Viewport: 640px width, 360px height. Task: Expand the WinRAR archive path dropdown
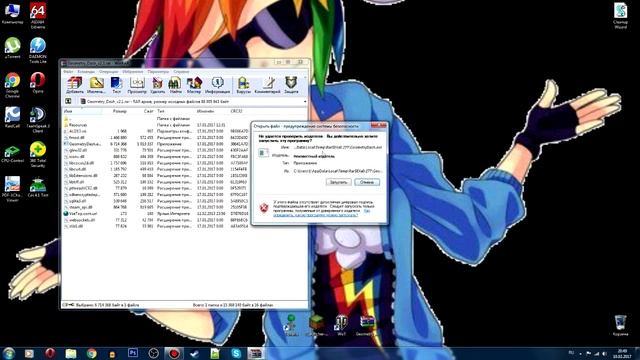click(x=304, y=101)
